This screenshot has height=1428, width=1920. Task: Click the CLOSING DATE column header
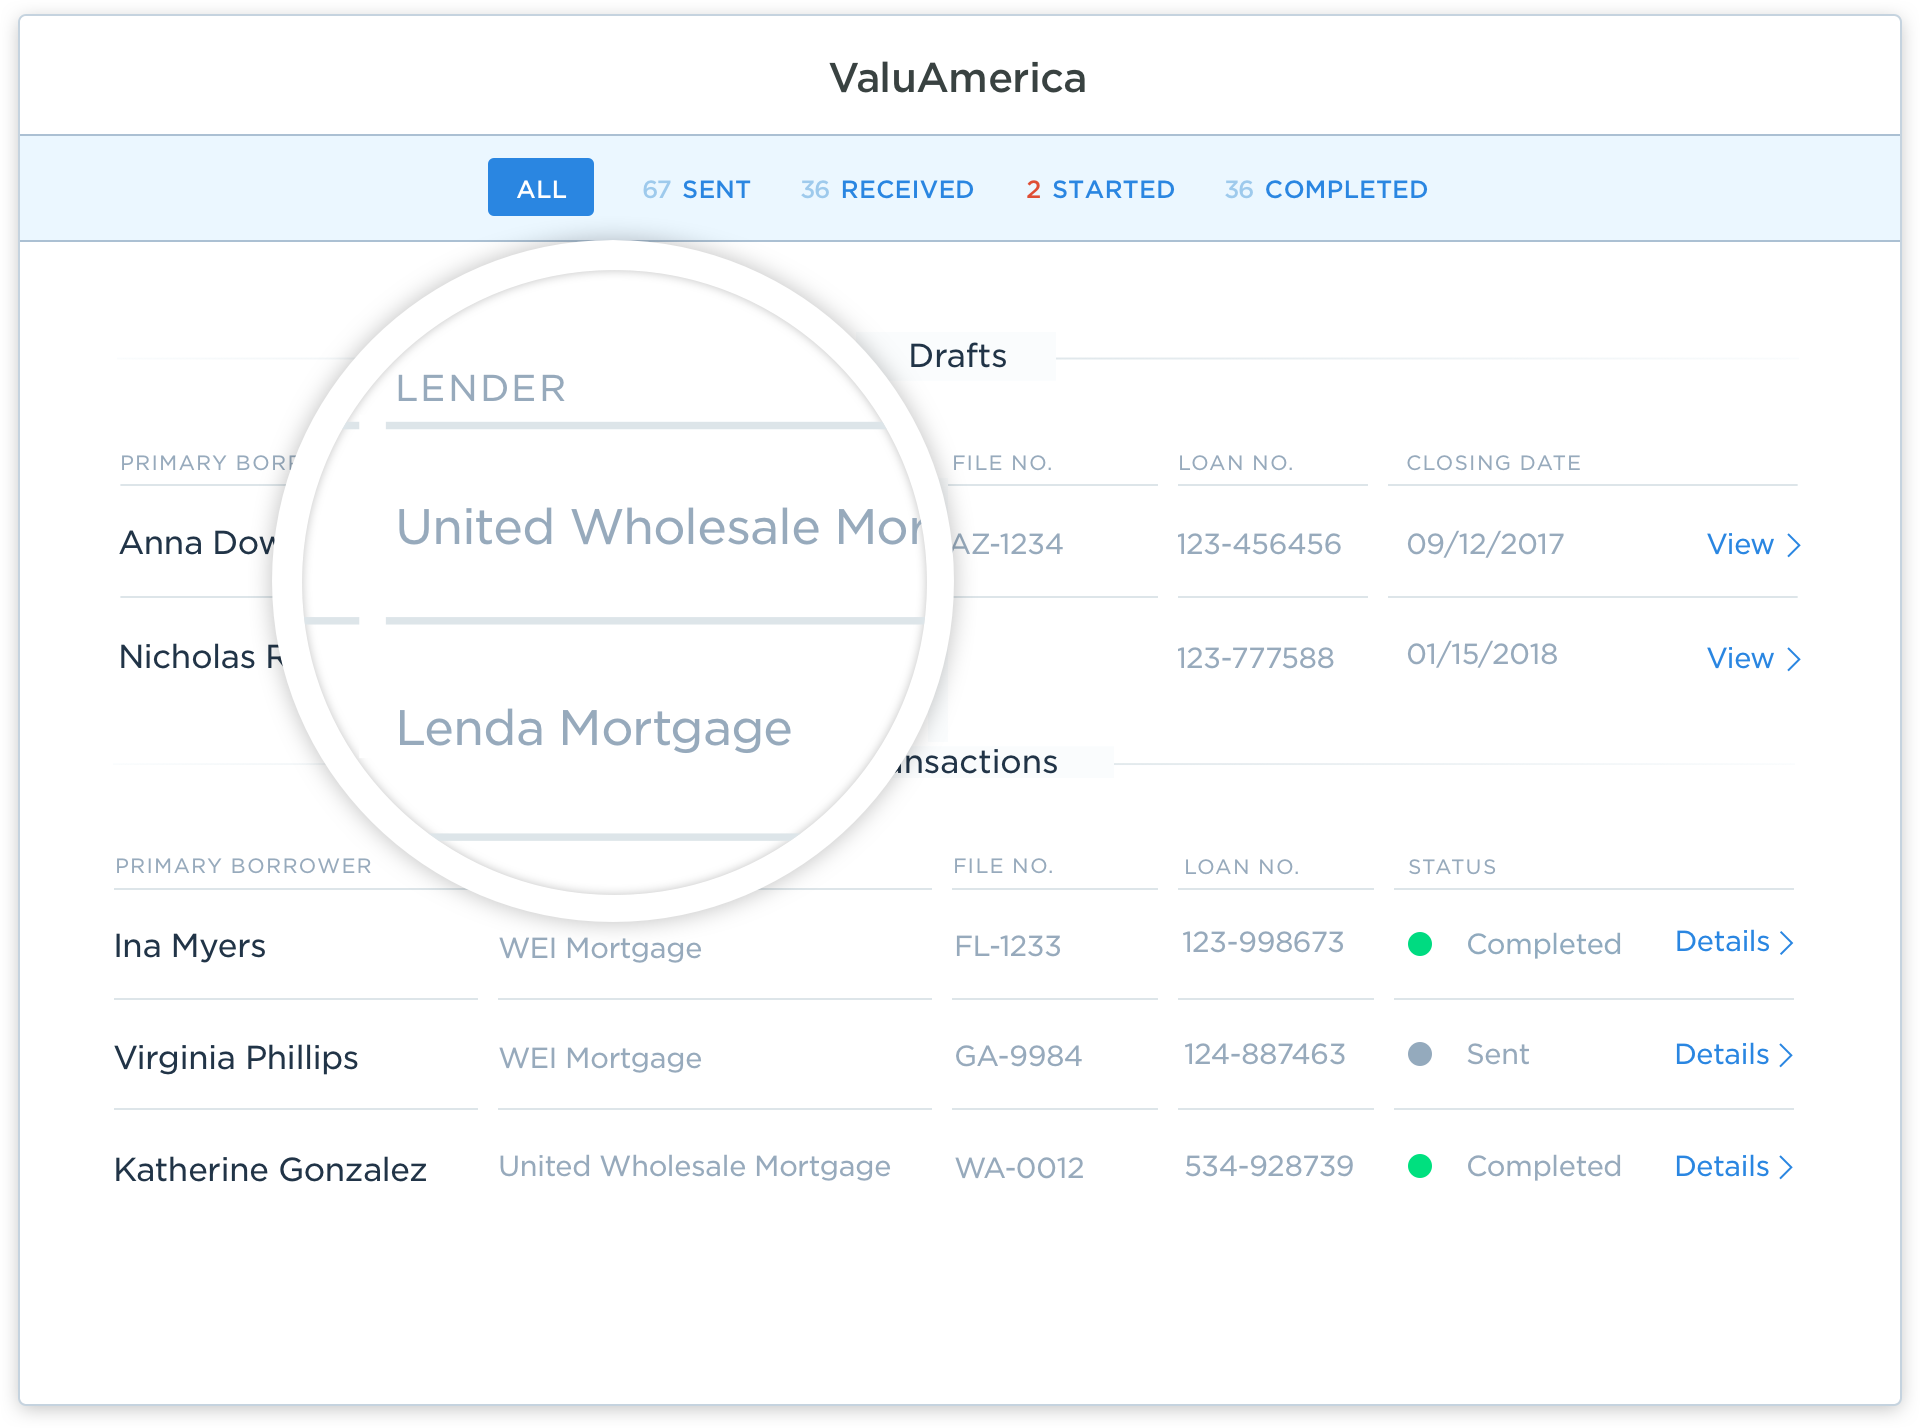(x=1493, y=463)
